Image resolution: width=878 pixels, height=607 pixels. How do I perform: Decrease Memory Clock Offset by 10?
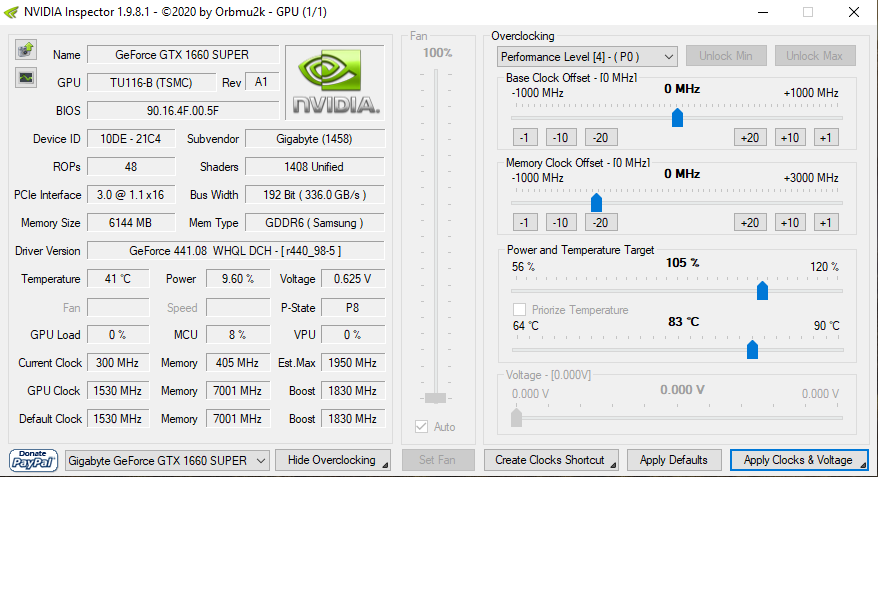[561, 222]
